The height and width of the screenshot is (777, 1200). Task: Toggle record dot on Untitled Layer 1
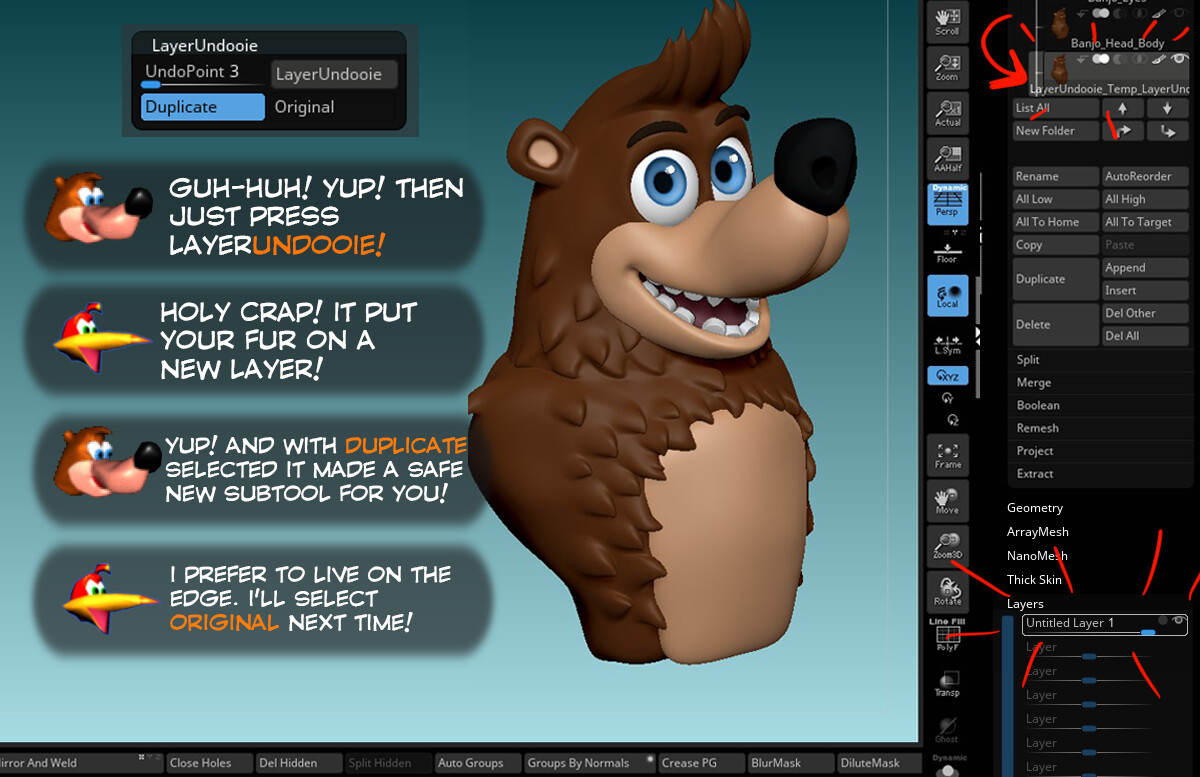(x=1162, y=621)
